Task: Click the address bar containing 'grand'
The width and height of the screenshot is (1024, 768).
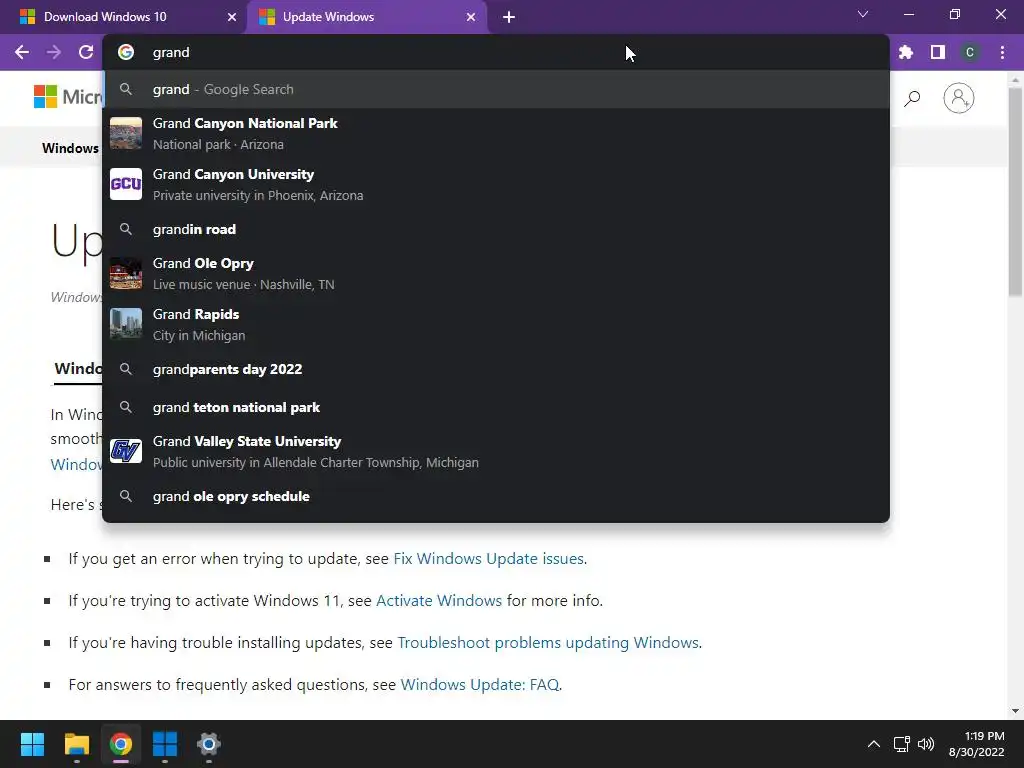Action: [496, 52]
